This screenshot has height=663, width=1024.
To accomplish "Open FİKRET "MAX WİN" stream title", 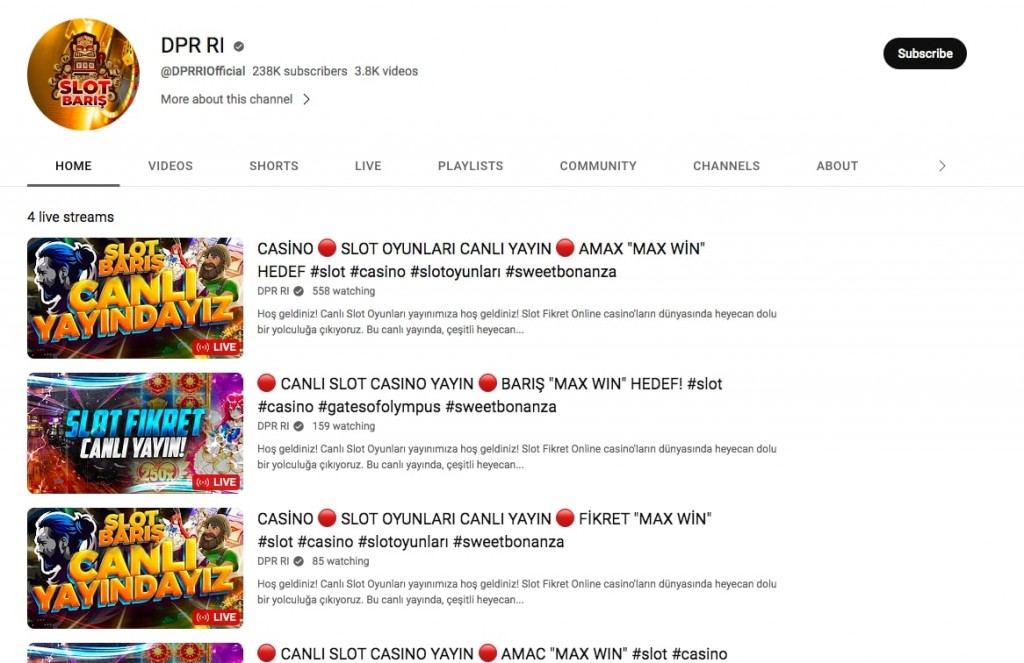I will coord(484,530).
